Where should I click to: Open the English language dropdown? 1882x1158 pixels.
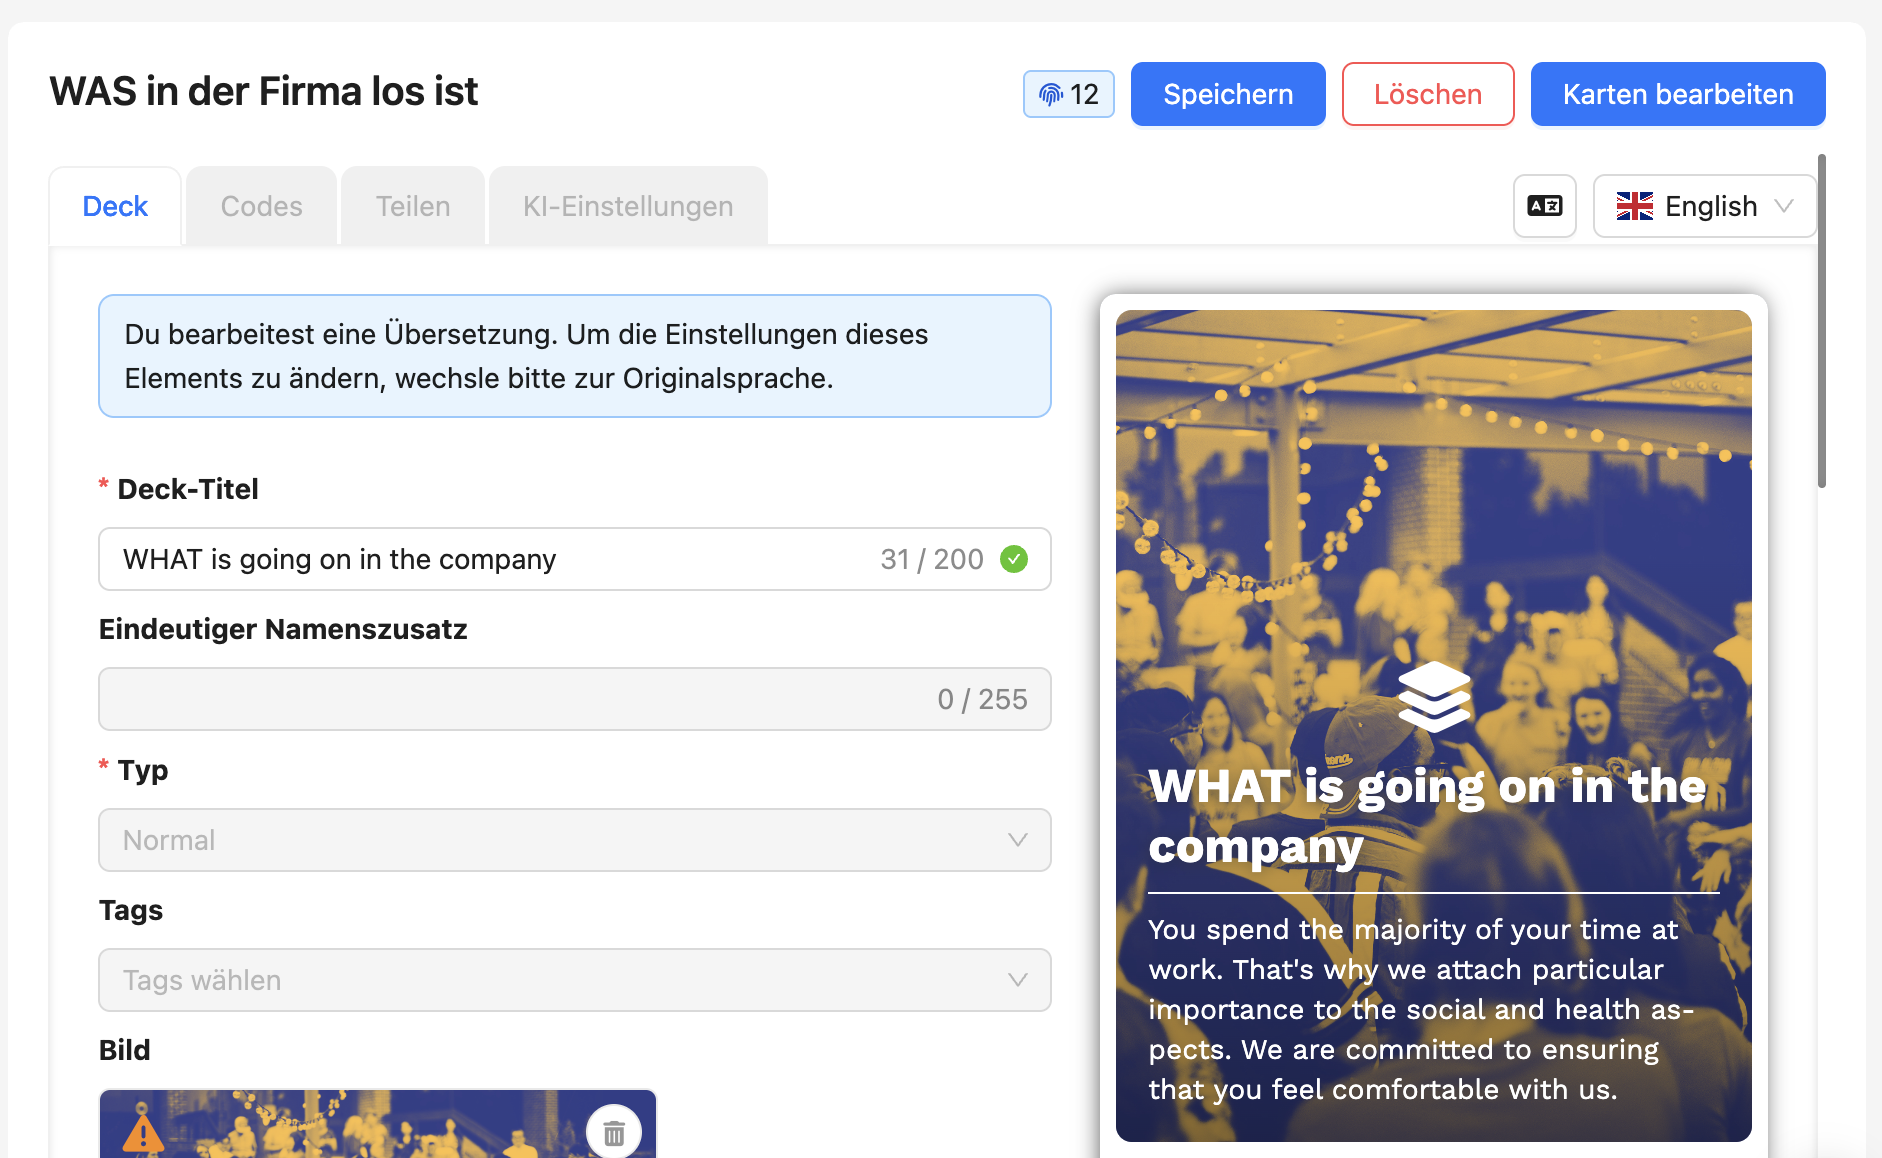pos(1704,206)
